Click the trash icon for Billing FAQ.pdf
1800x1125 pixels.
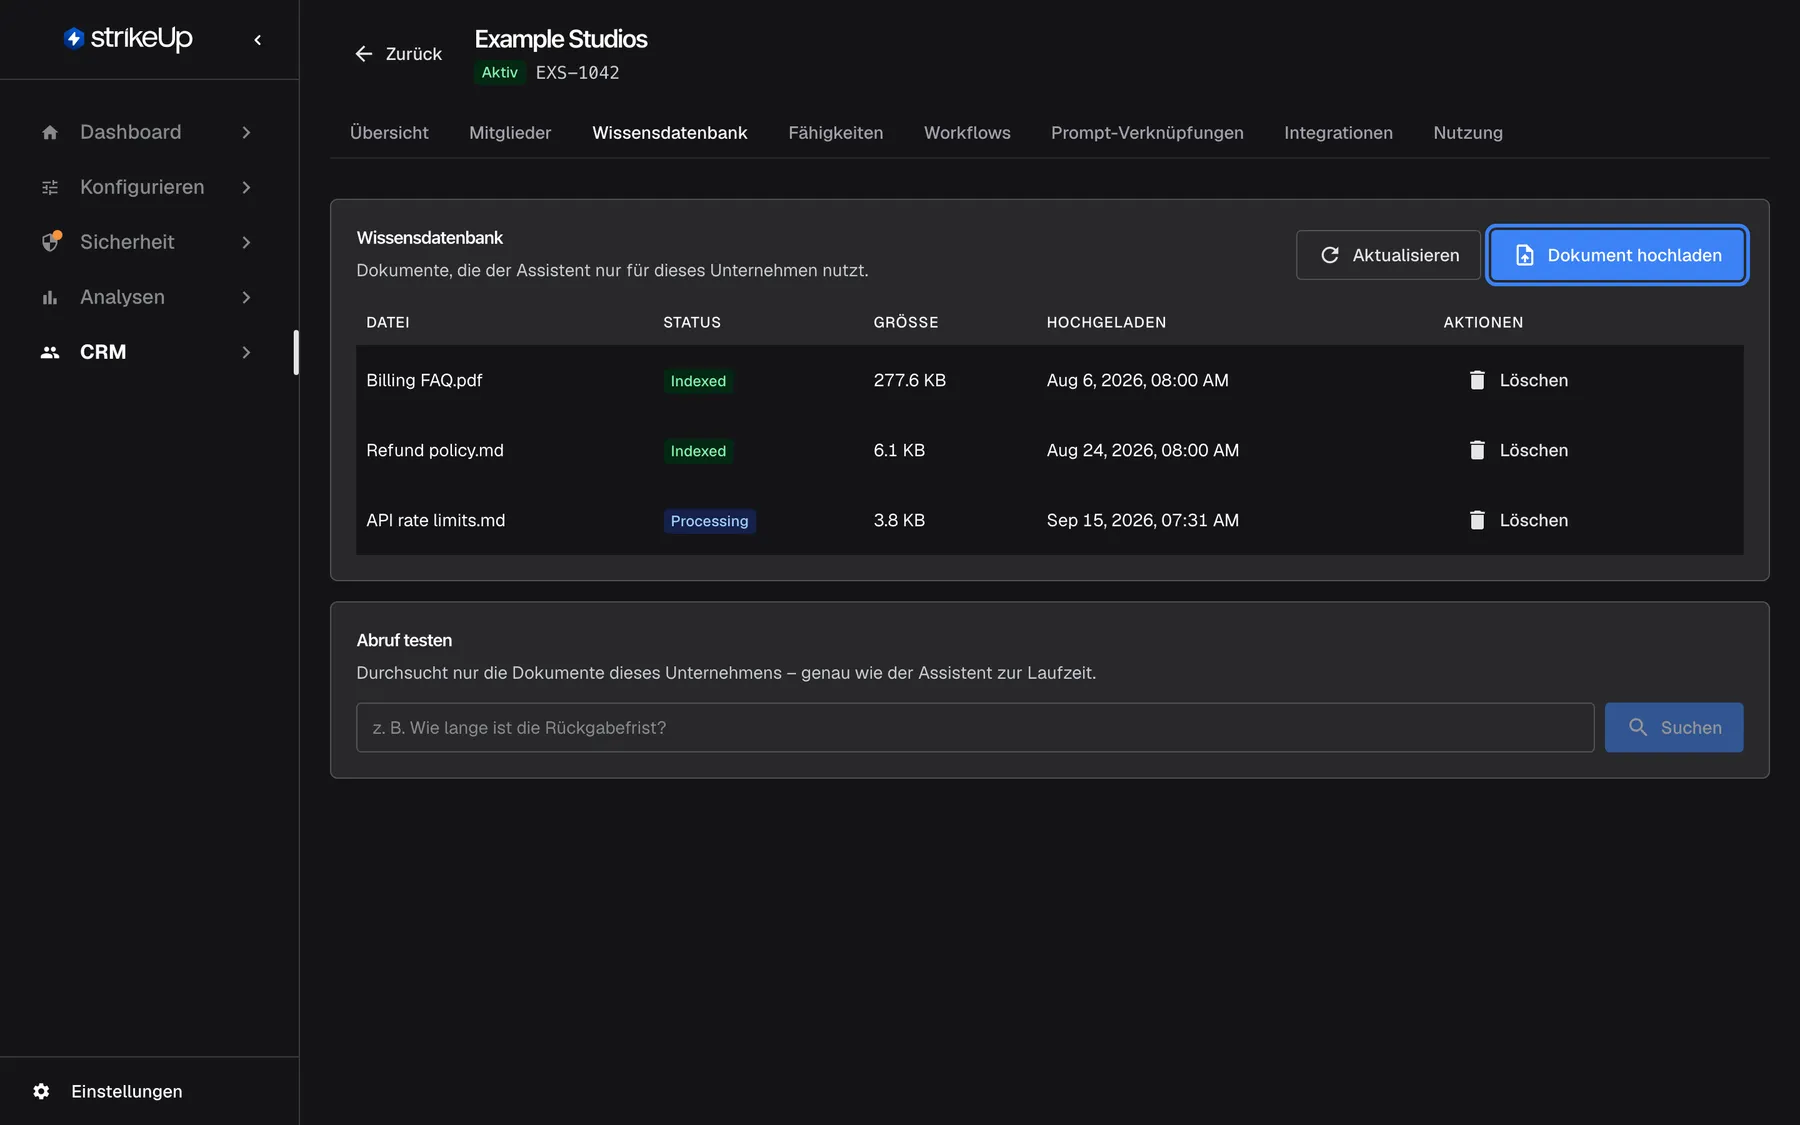pos(1477,380)
